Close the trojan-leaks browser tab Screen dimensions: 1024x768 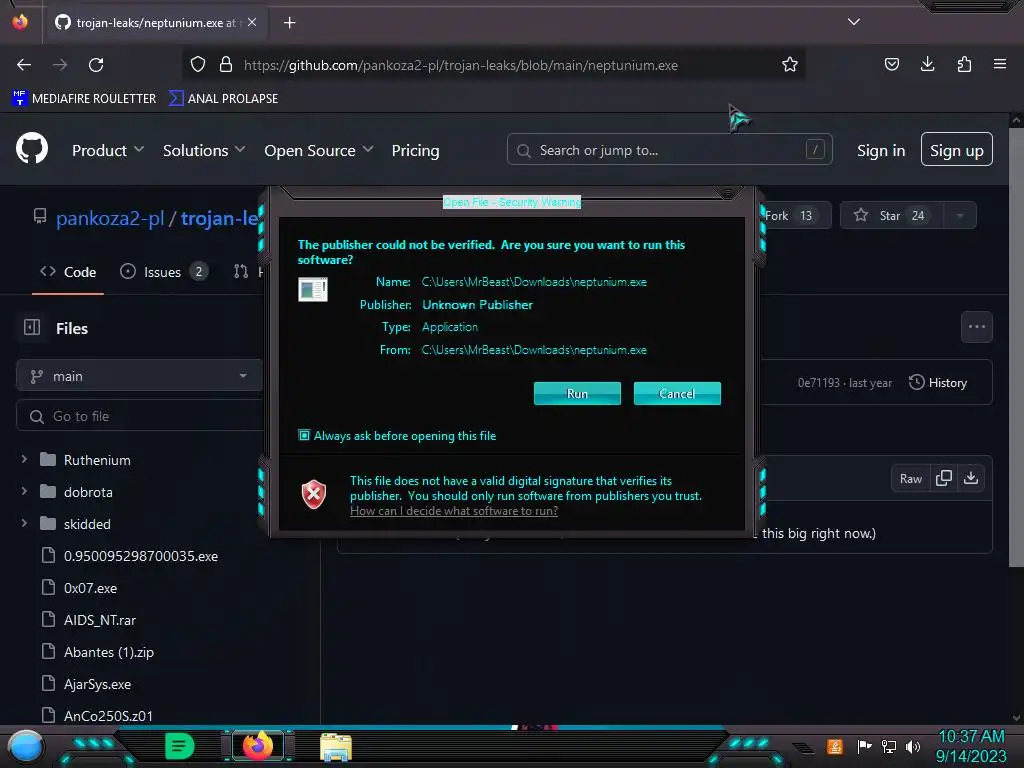252,22
